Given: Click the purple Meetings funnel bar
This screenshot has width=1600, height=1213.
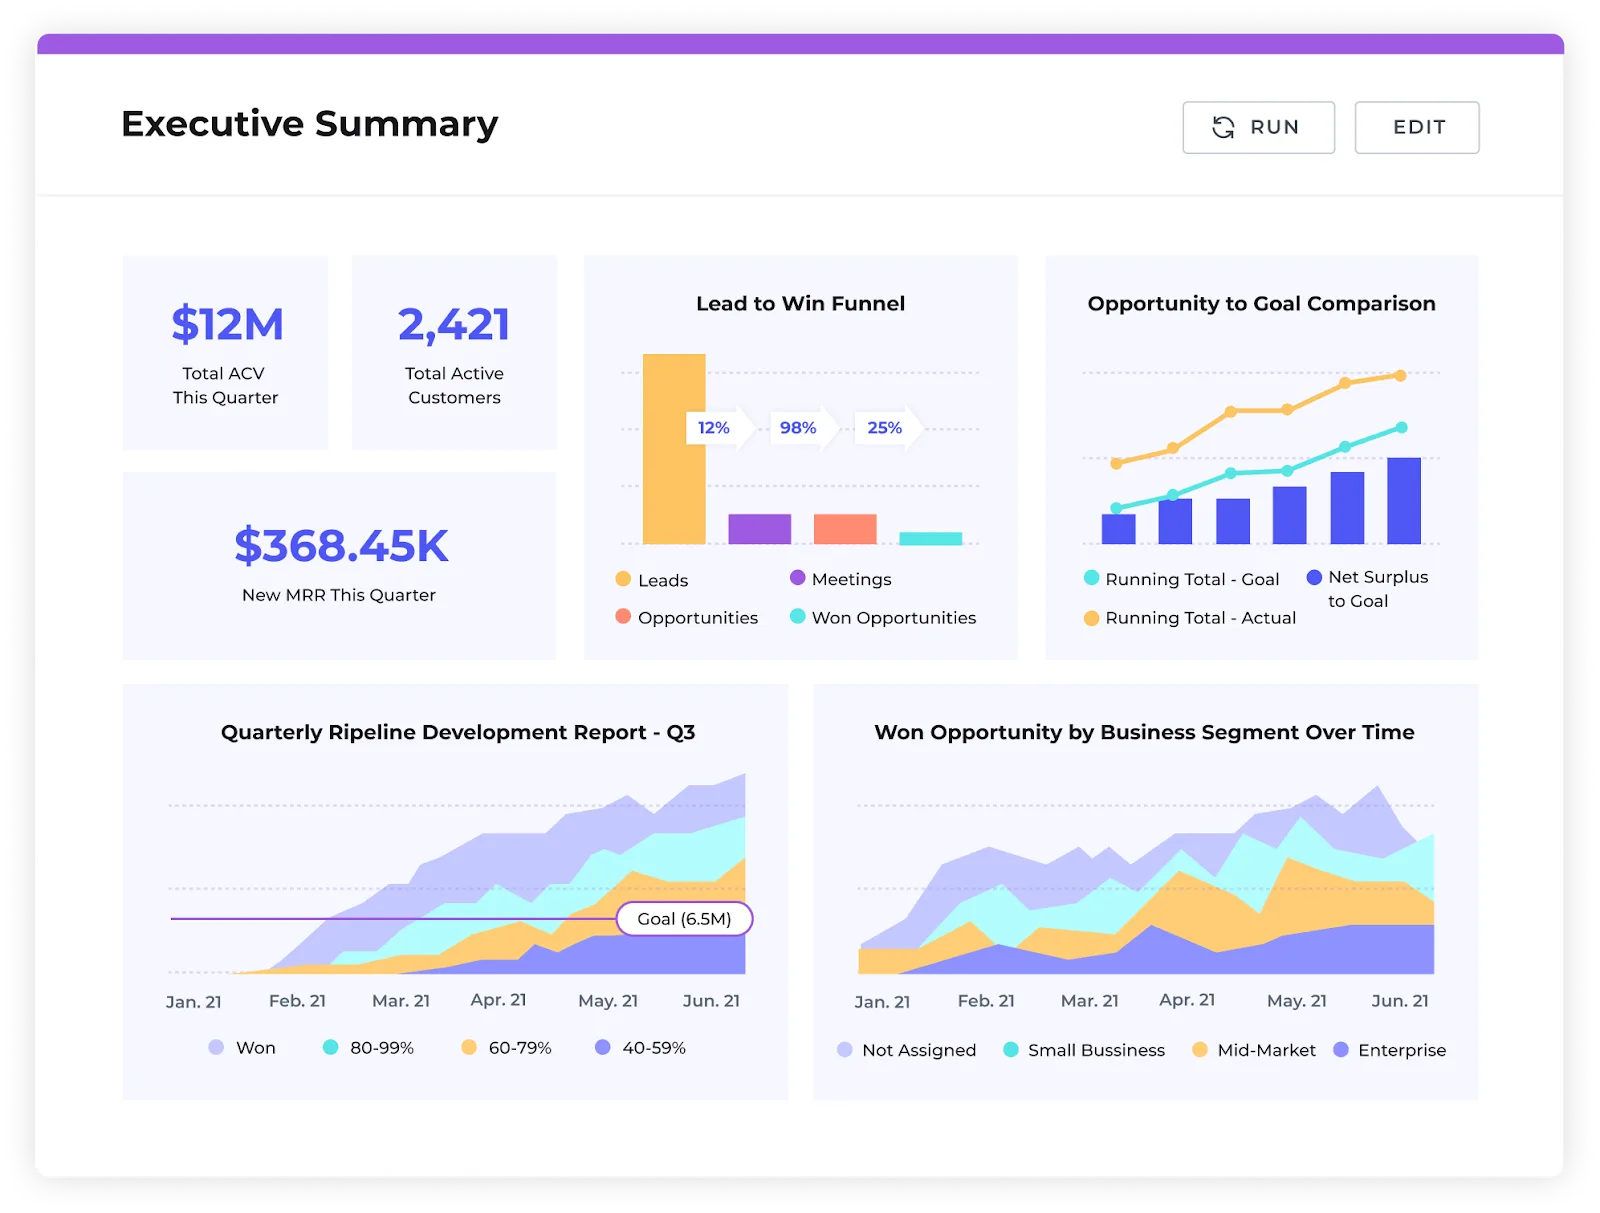Looking at the screenshot, I should pos(760,529).
